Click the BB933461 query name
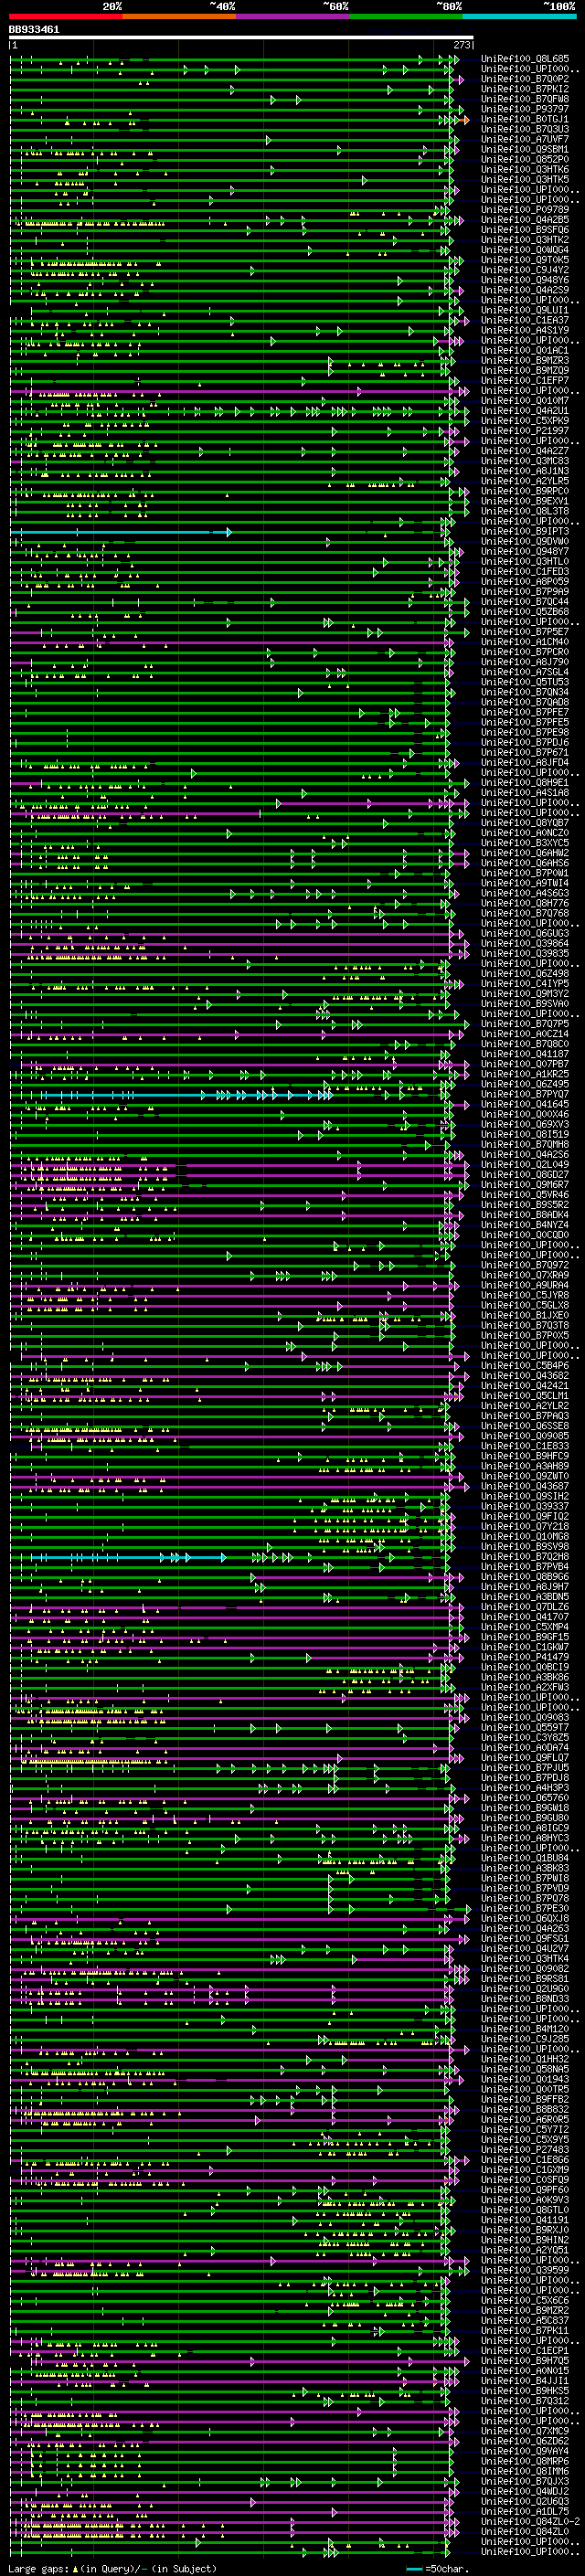 (x=34, y=30)
